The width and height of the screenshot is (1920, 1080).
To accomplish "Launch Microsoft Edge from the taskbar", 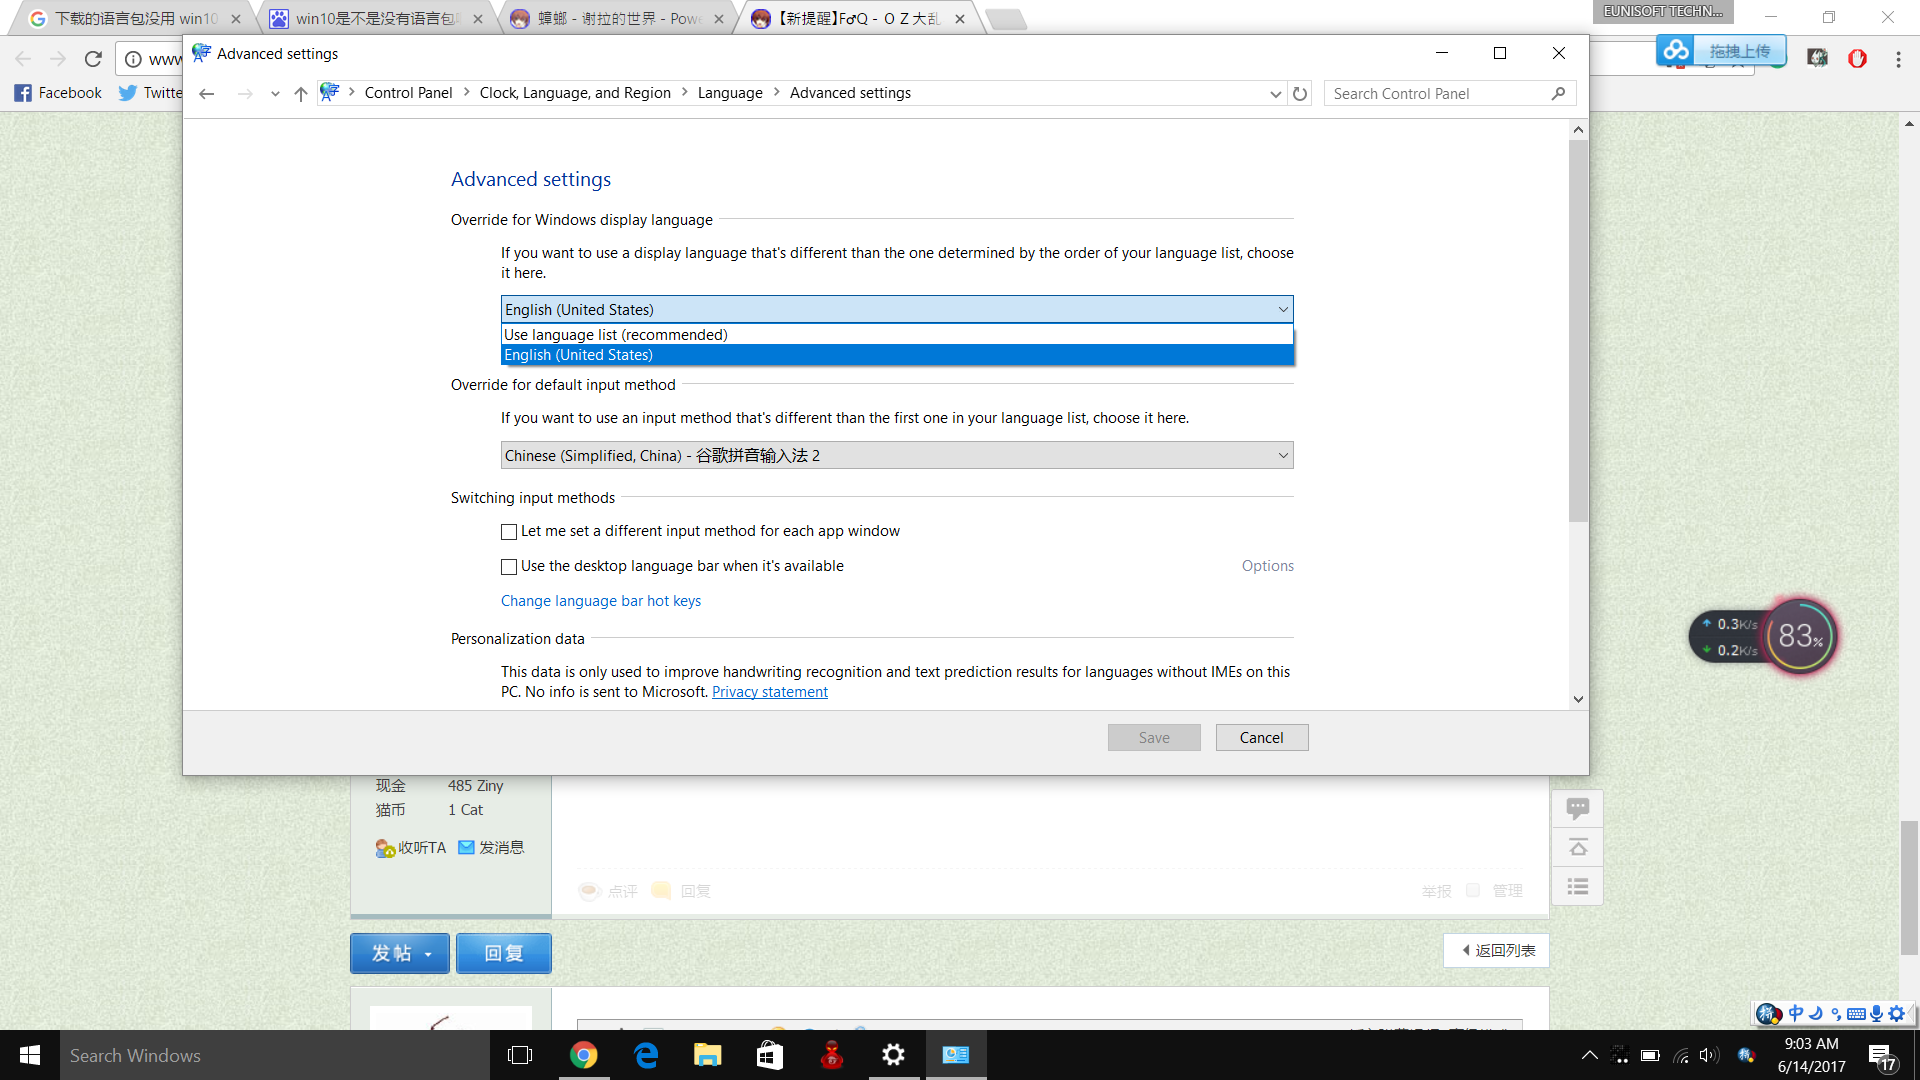I will [646, 1055].
